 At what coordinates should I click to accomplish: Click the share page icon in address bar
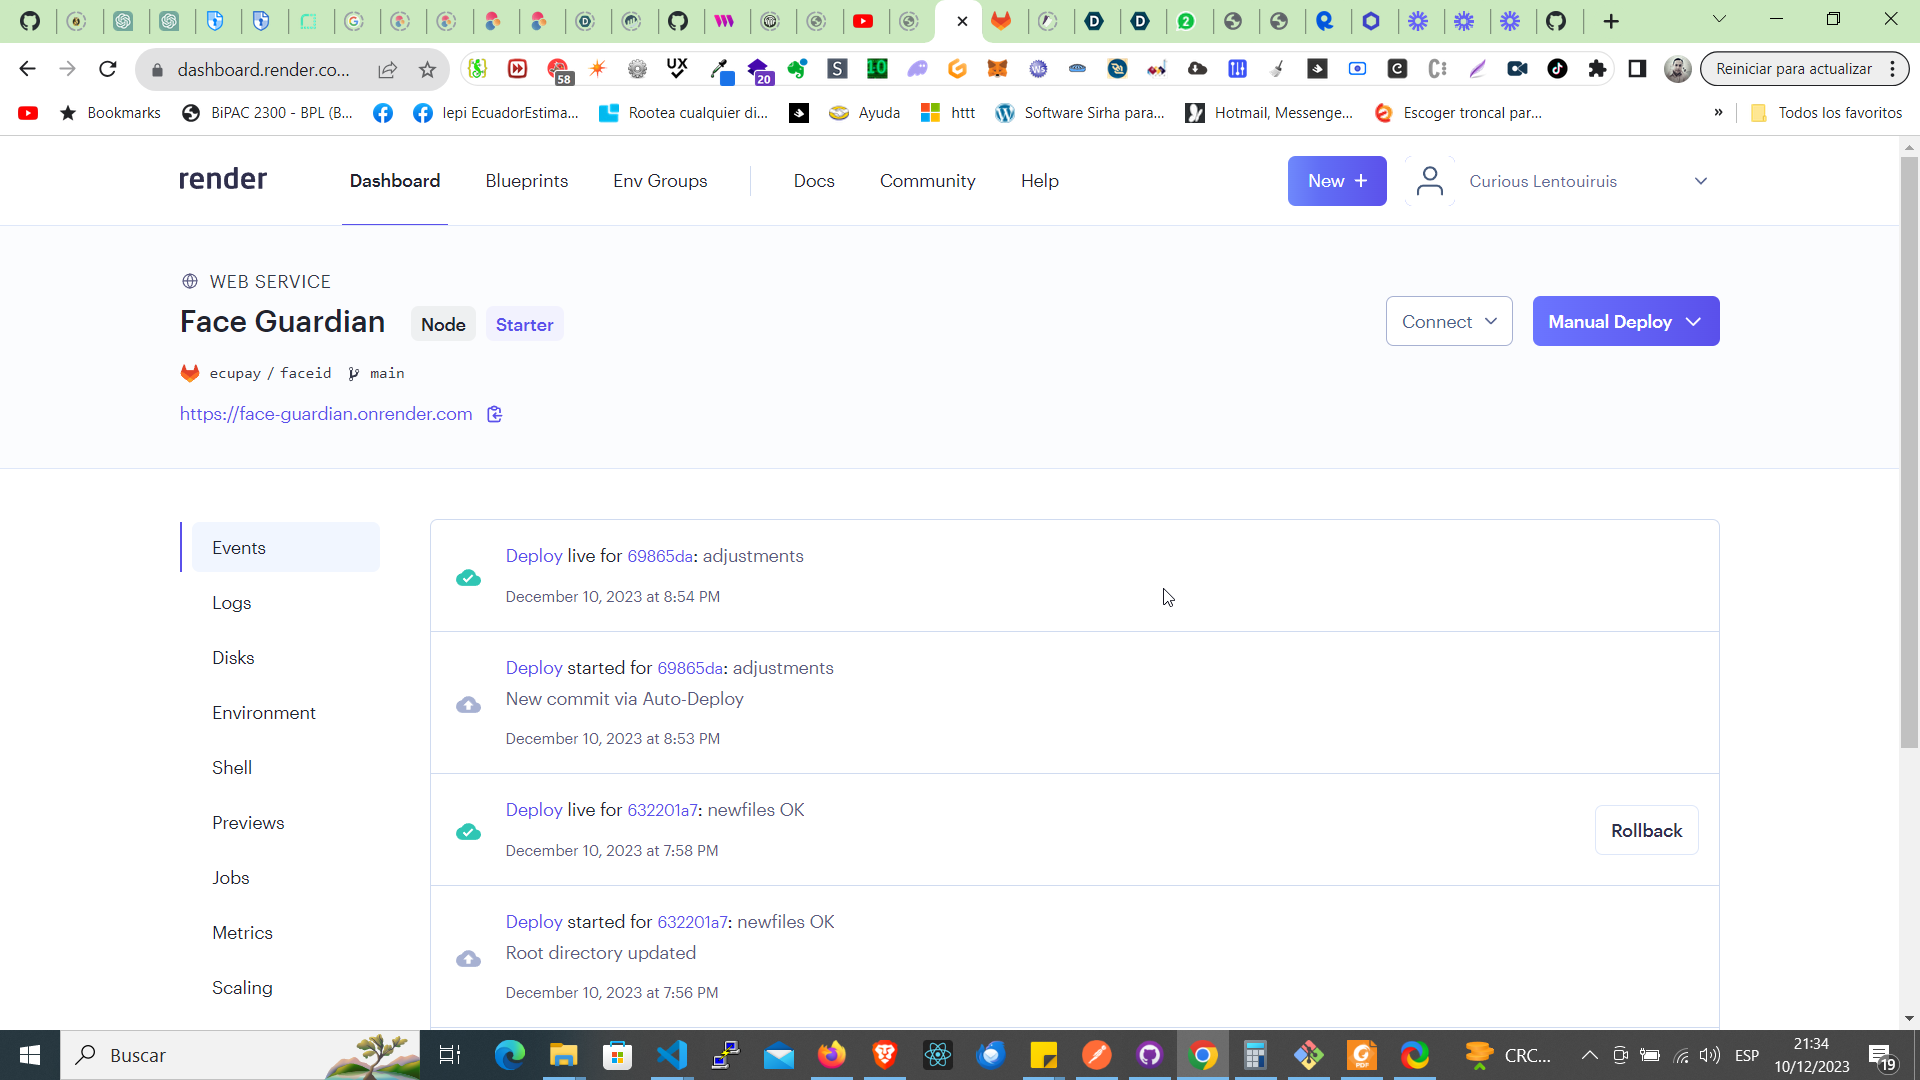click(x=387, y=69)
